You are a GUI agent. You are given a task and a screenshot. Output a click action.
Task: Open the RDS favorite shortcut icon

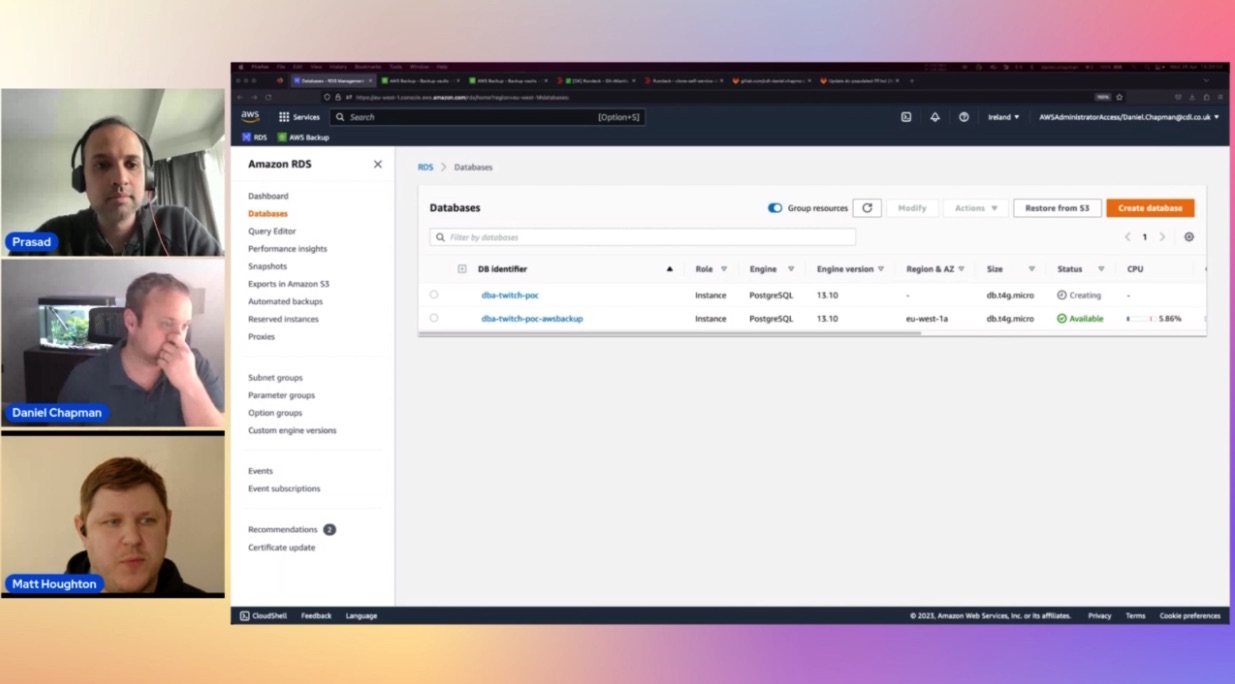(247, 137)
